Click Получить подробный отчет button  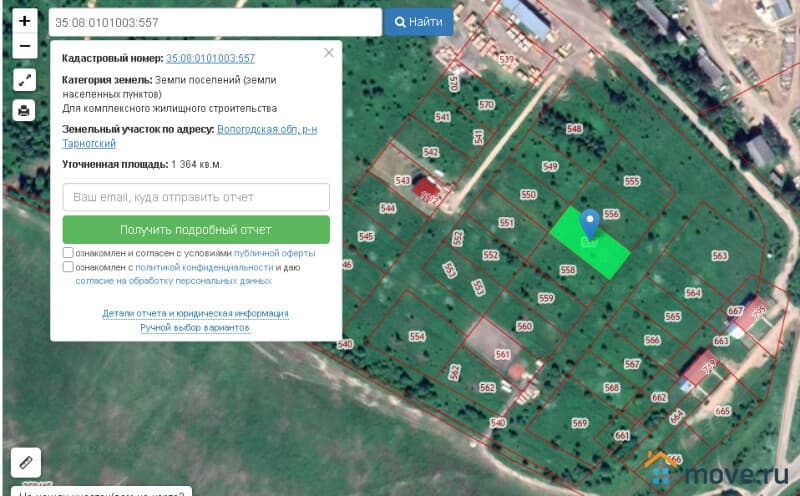pos(196,230)
